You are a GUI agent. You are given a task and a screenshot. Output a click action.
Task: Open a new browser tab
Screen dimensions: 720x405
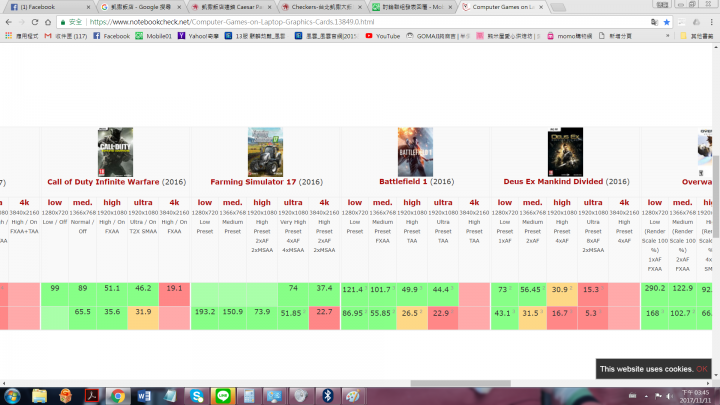click(557, 7)
